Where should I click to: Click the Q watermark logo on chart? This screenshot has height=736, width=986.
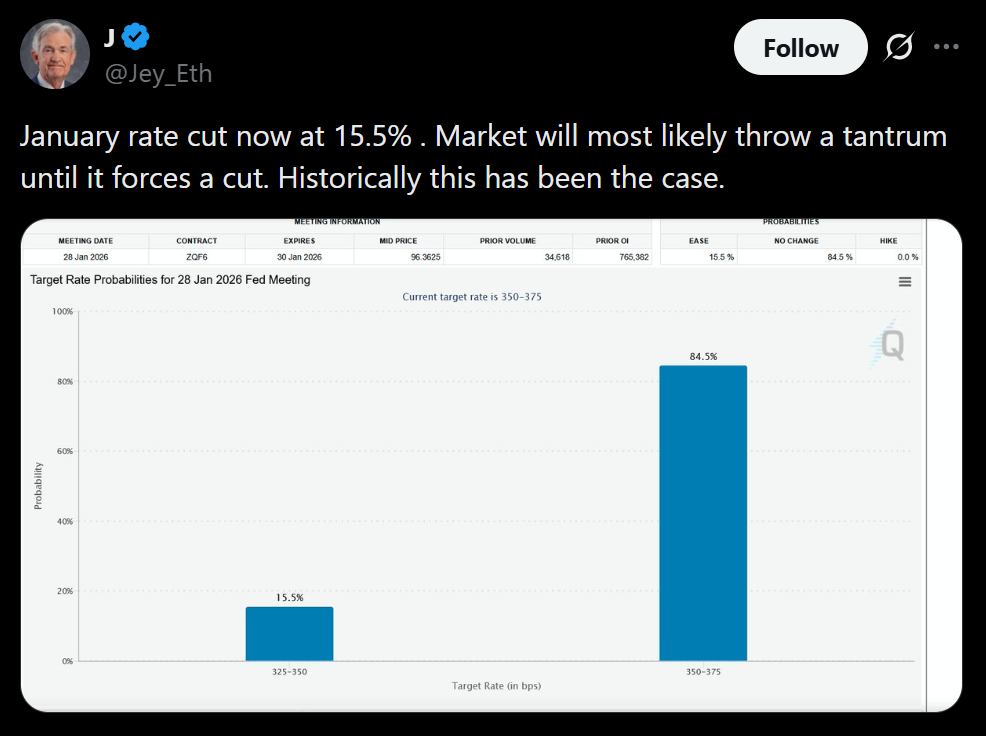point(889,345)
